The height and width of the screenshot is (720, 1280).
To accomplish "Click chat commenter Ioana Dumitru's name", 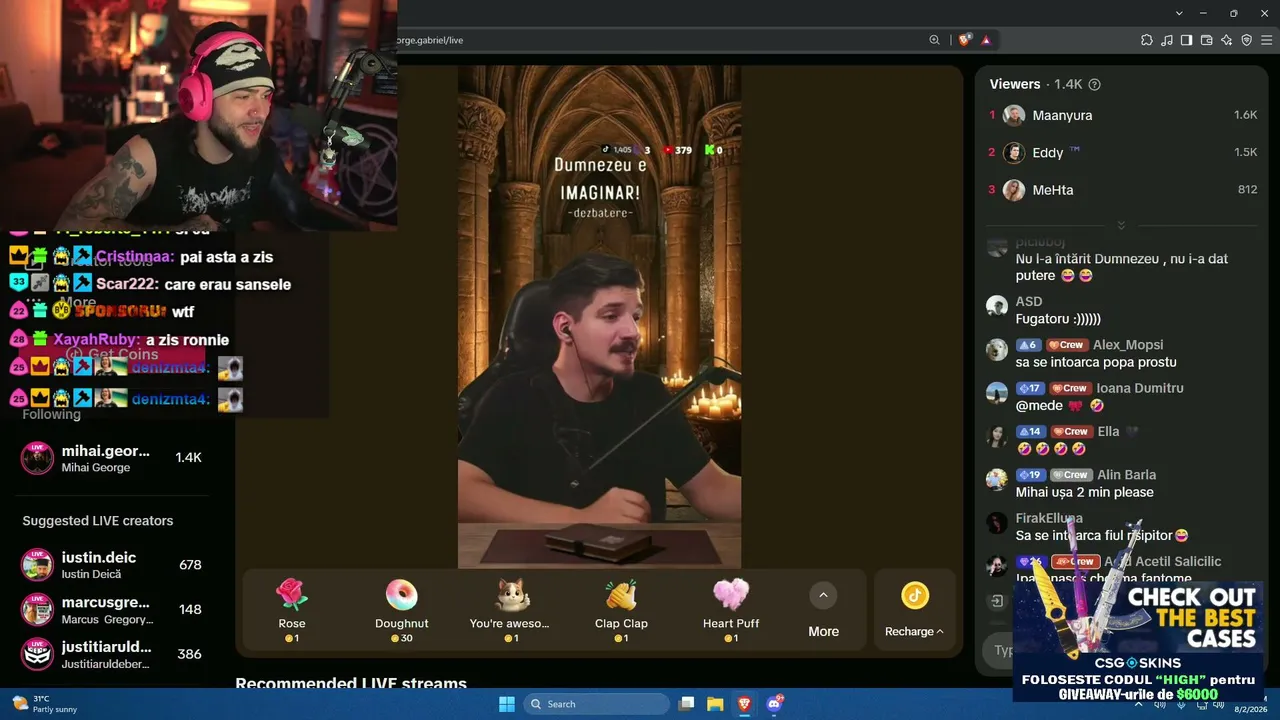I will 1140,388.
